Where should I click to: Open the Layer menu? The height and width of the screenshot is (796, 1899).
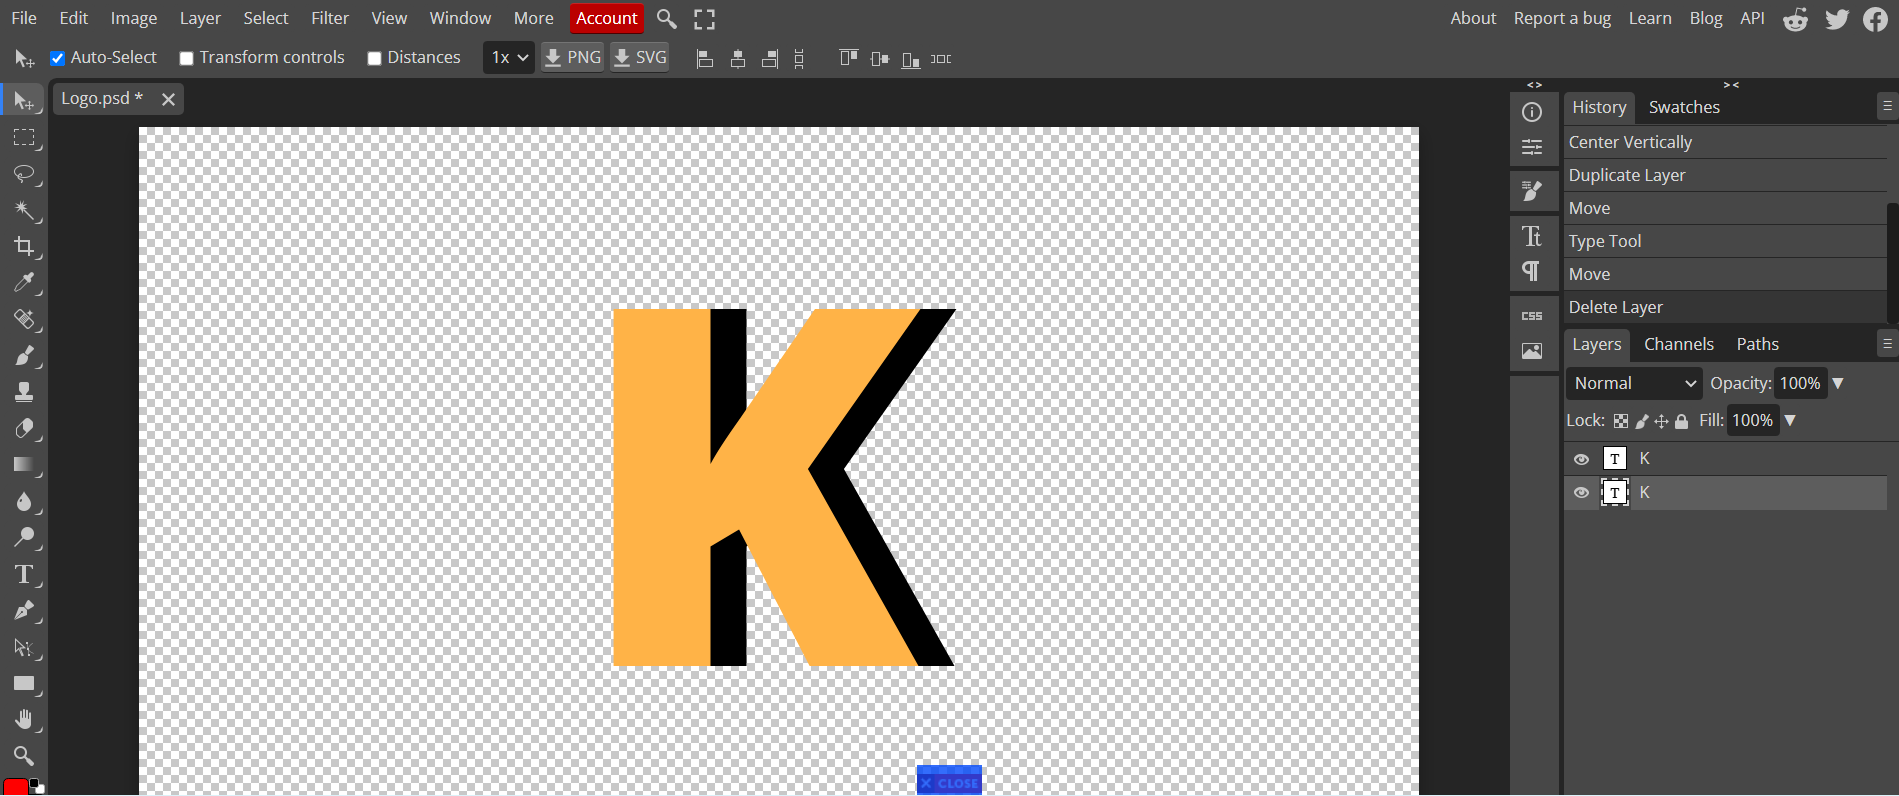pyautogui.click(x=200, y=18)
